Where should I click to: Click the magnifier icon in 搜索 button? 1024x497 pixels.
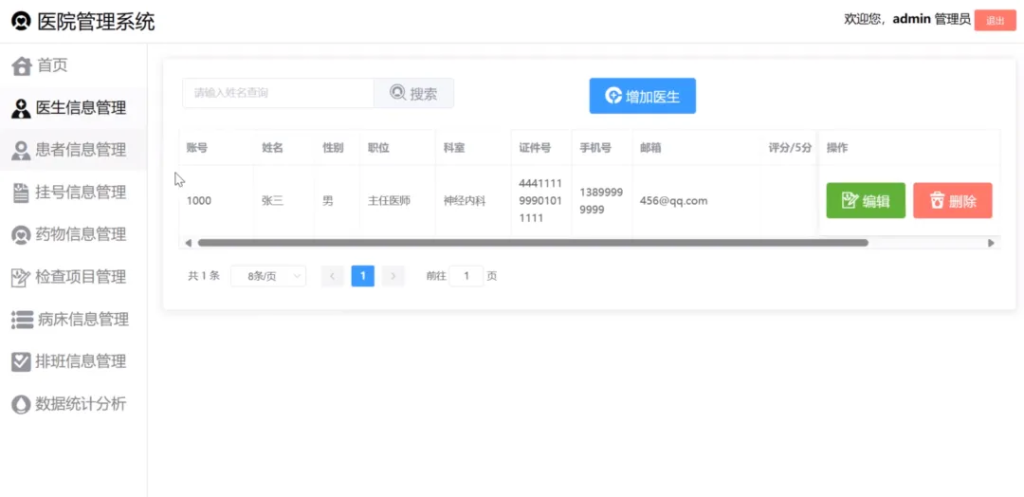(397, 93)
